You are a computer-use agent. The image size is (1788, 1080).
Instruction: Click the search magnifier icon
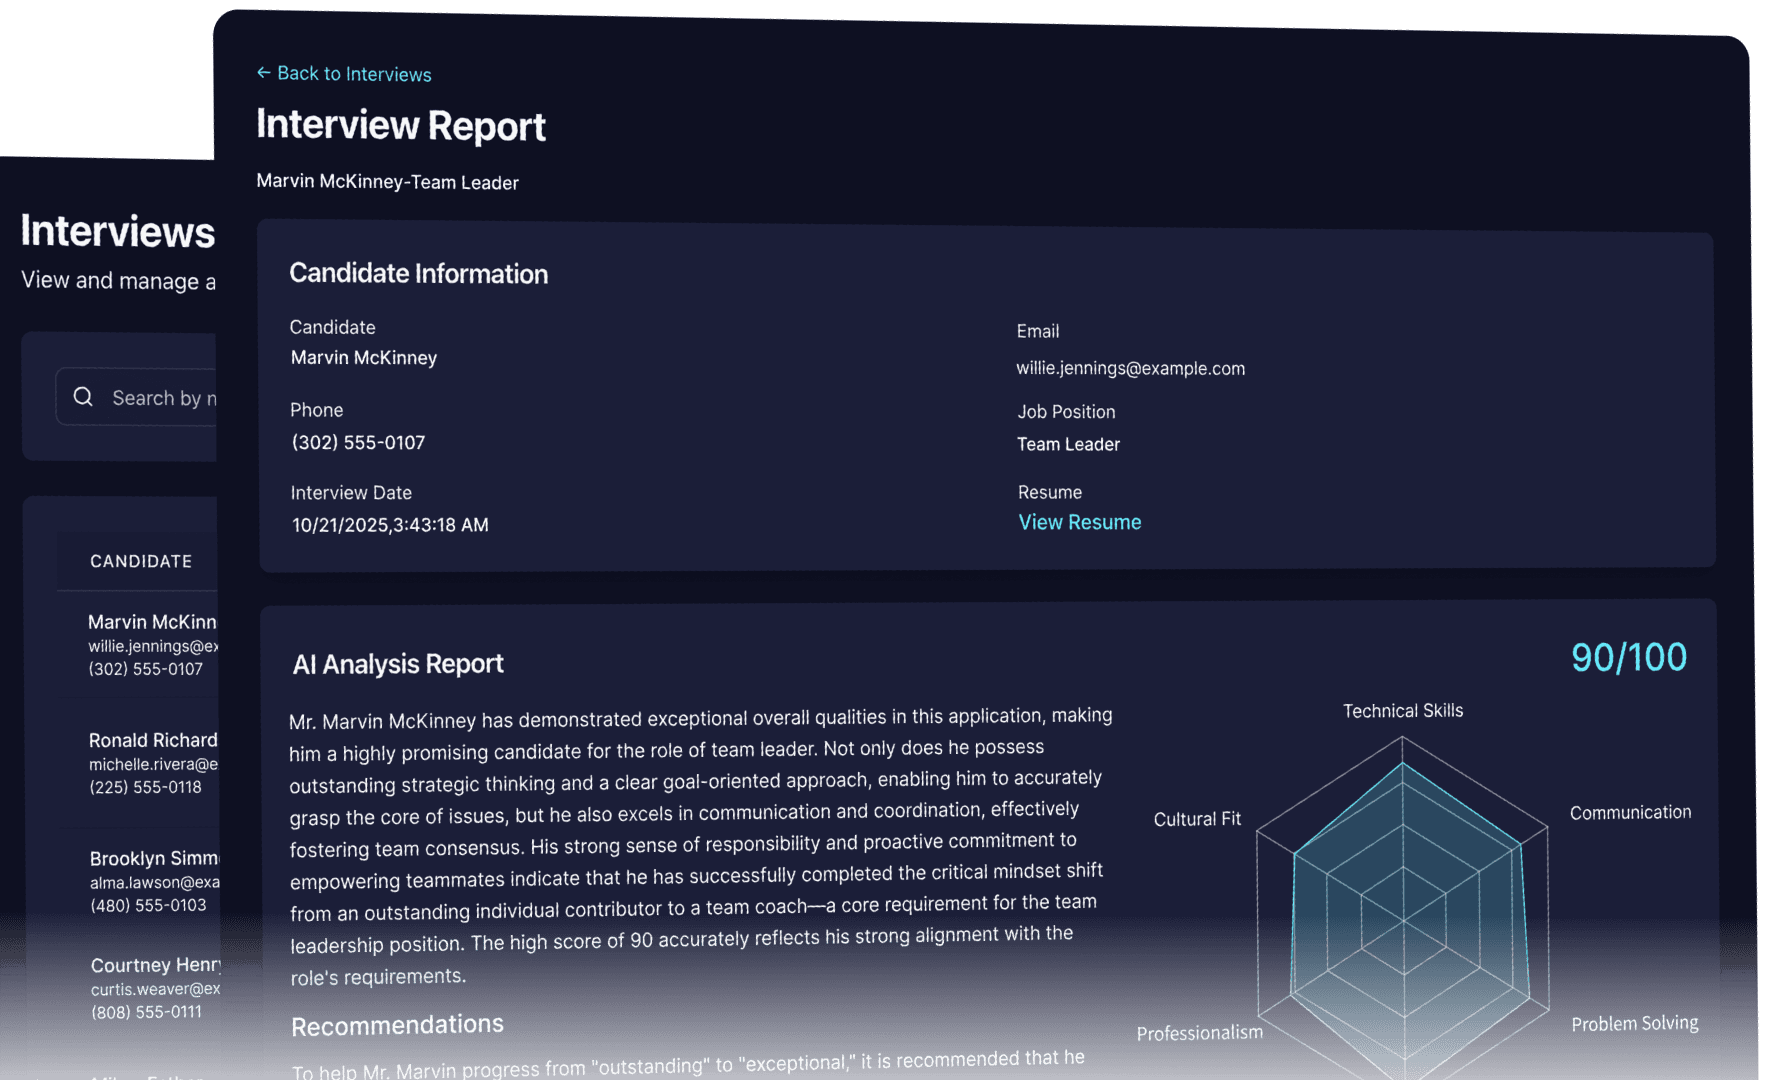tap(84, 397)
